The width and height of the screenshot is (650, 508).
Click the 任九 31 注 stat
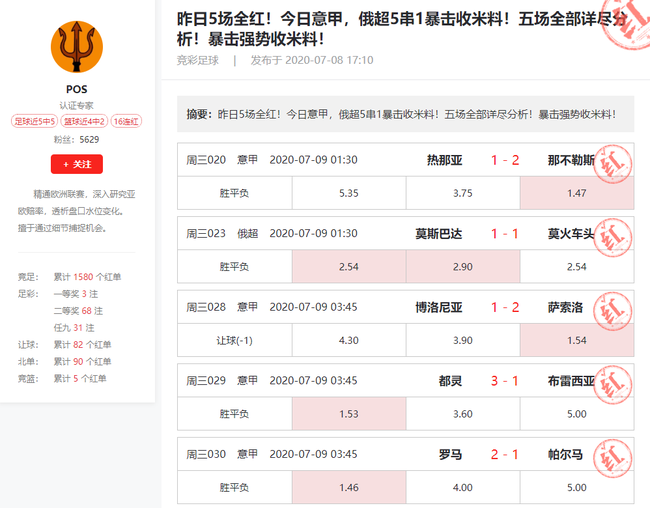click(x=74, y=328)
